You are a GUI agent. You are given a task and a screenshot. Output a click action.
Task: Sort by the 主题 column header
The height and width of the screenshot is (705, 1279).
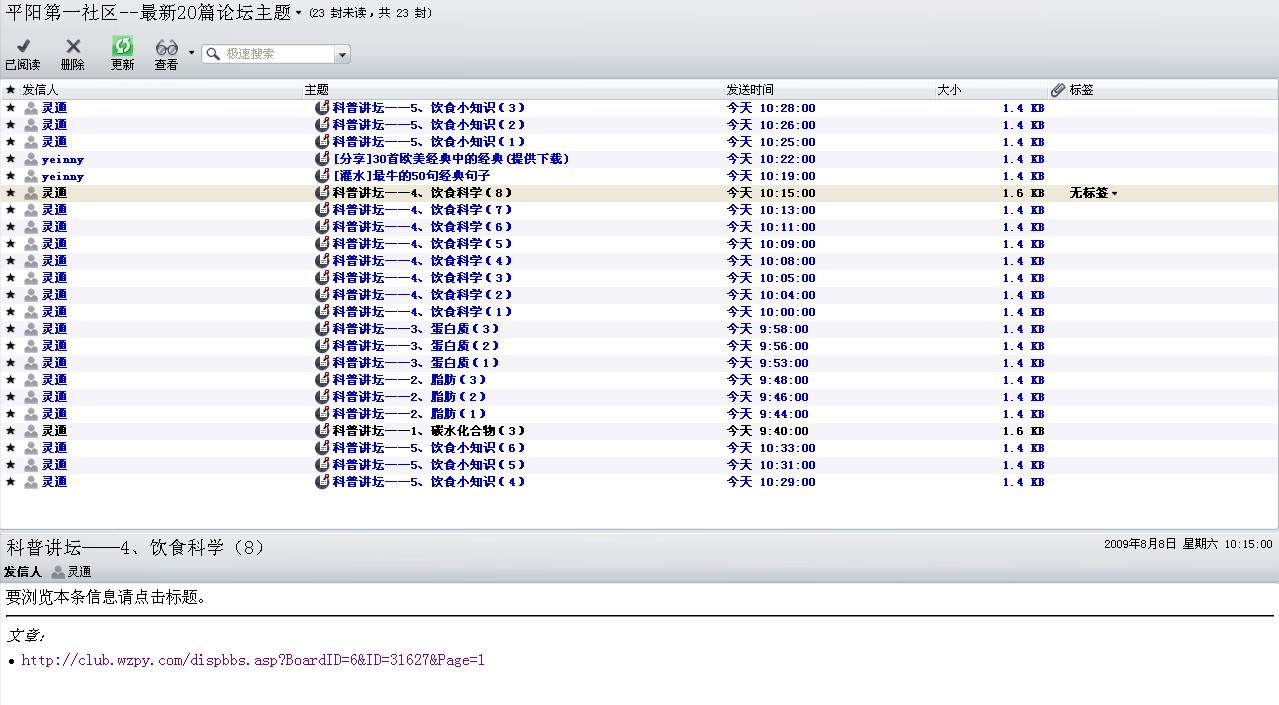click(x=316, y=90)
